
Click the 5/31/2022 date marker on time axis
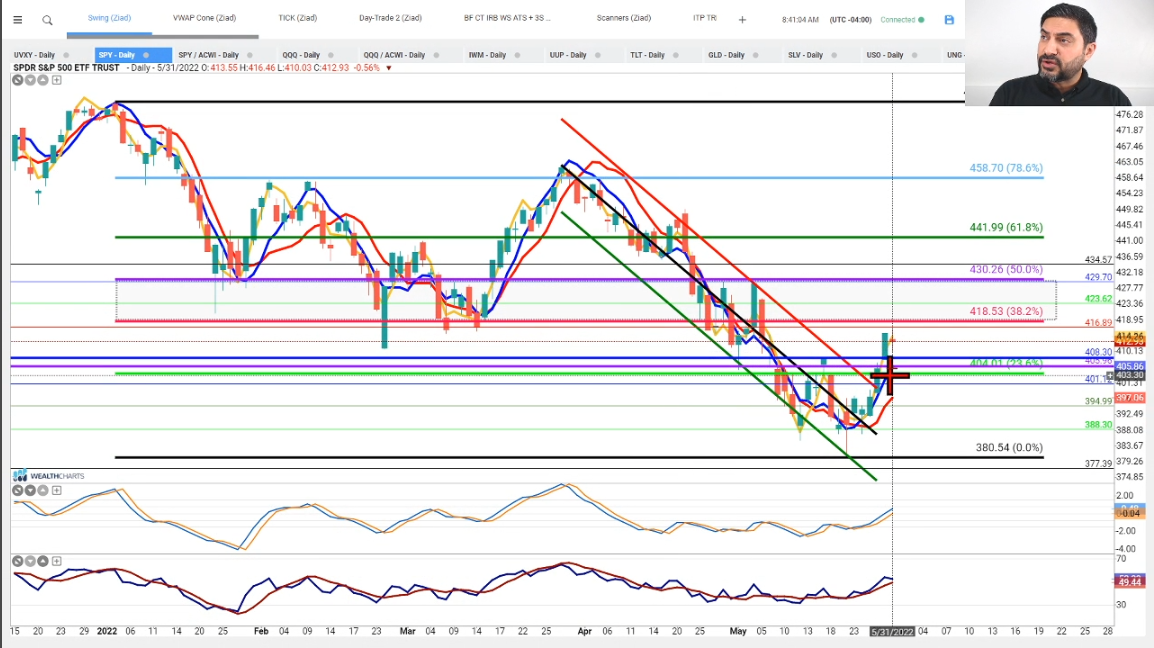coord(892,632)
